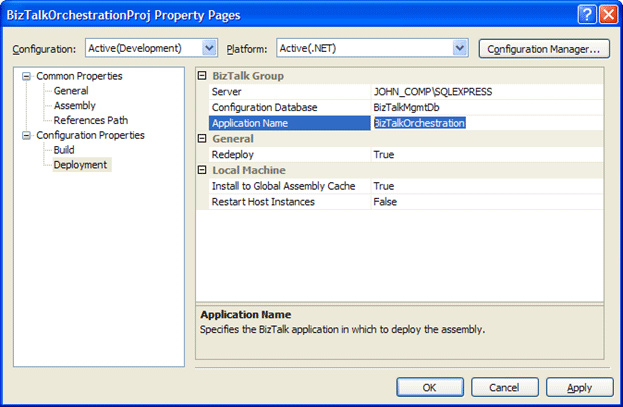Click the JOHN_COMP\SQLEXPRESS value
The width and height of the screenshot is (623, 407).
click(433, 92)
